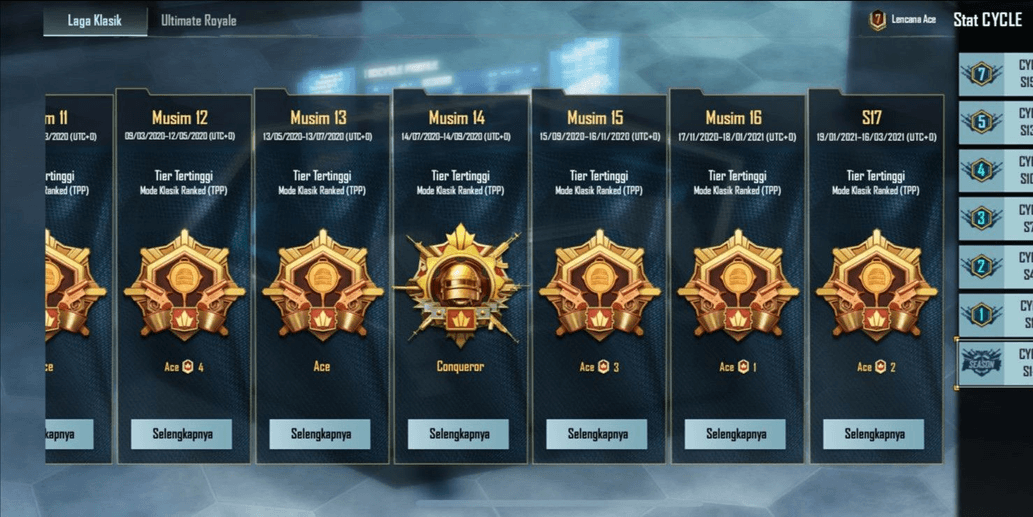Select Cycle 3 badge in sidebar
Image resolution: width=1033 pixels, height=517 pixels.
981,218
